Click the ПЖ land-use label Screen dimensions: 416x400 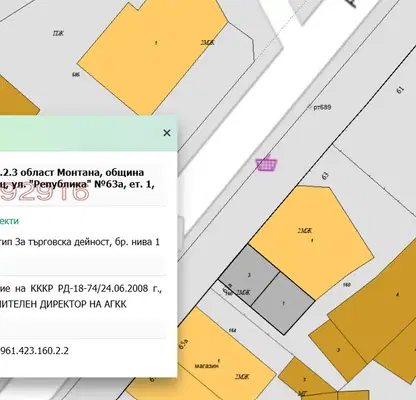coord(58,33)
